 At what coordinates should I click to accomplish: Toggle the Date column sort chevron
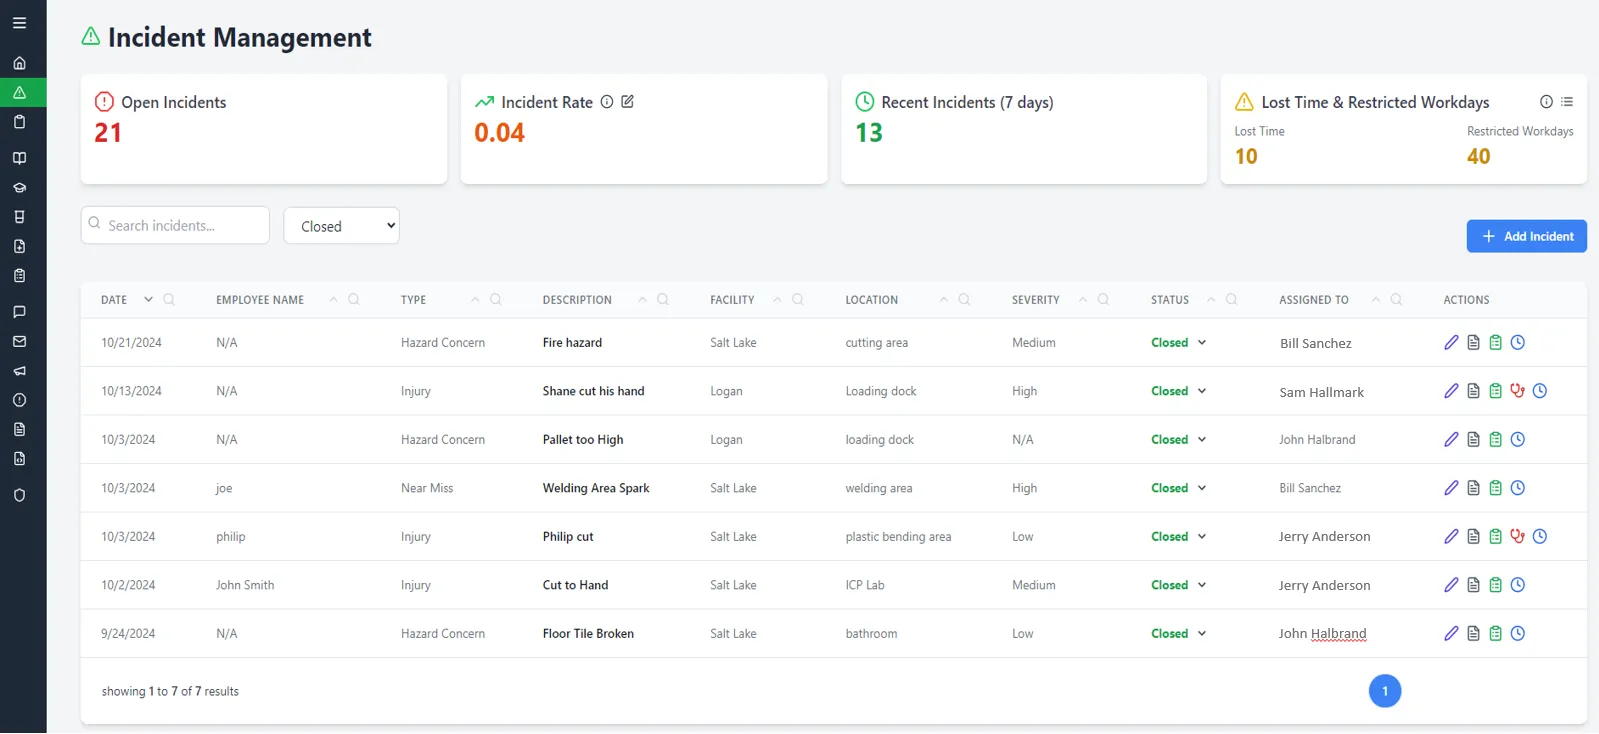148,299
